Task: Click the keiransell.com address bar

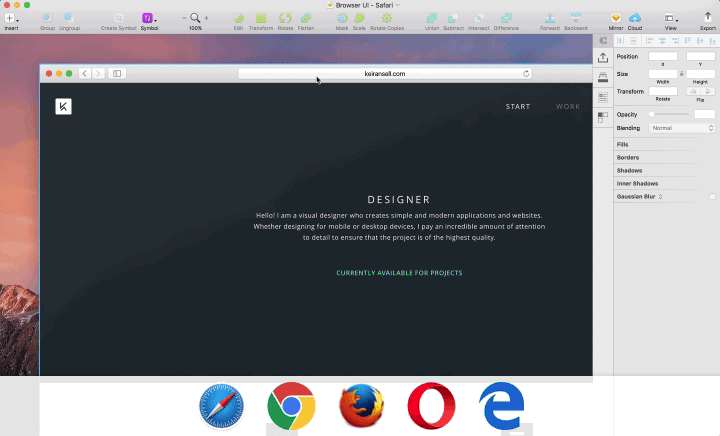Action: point(385,73)
